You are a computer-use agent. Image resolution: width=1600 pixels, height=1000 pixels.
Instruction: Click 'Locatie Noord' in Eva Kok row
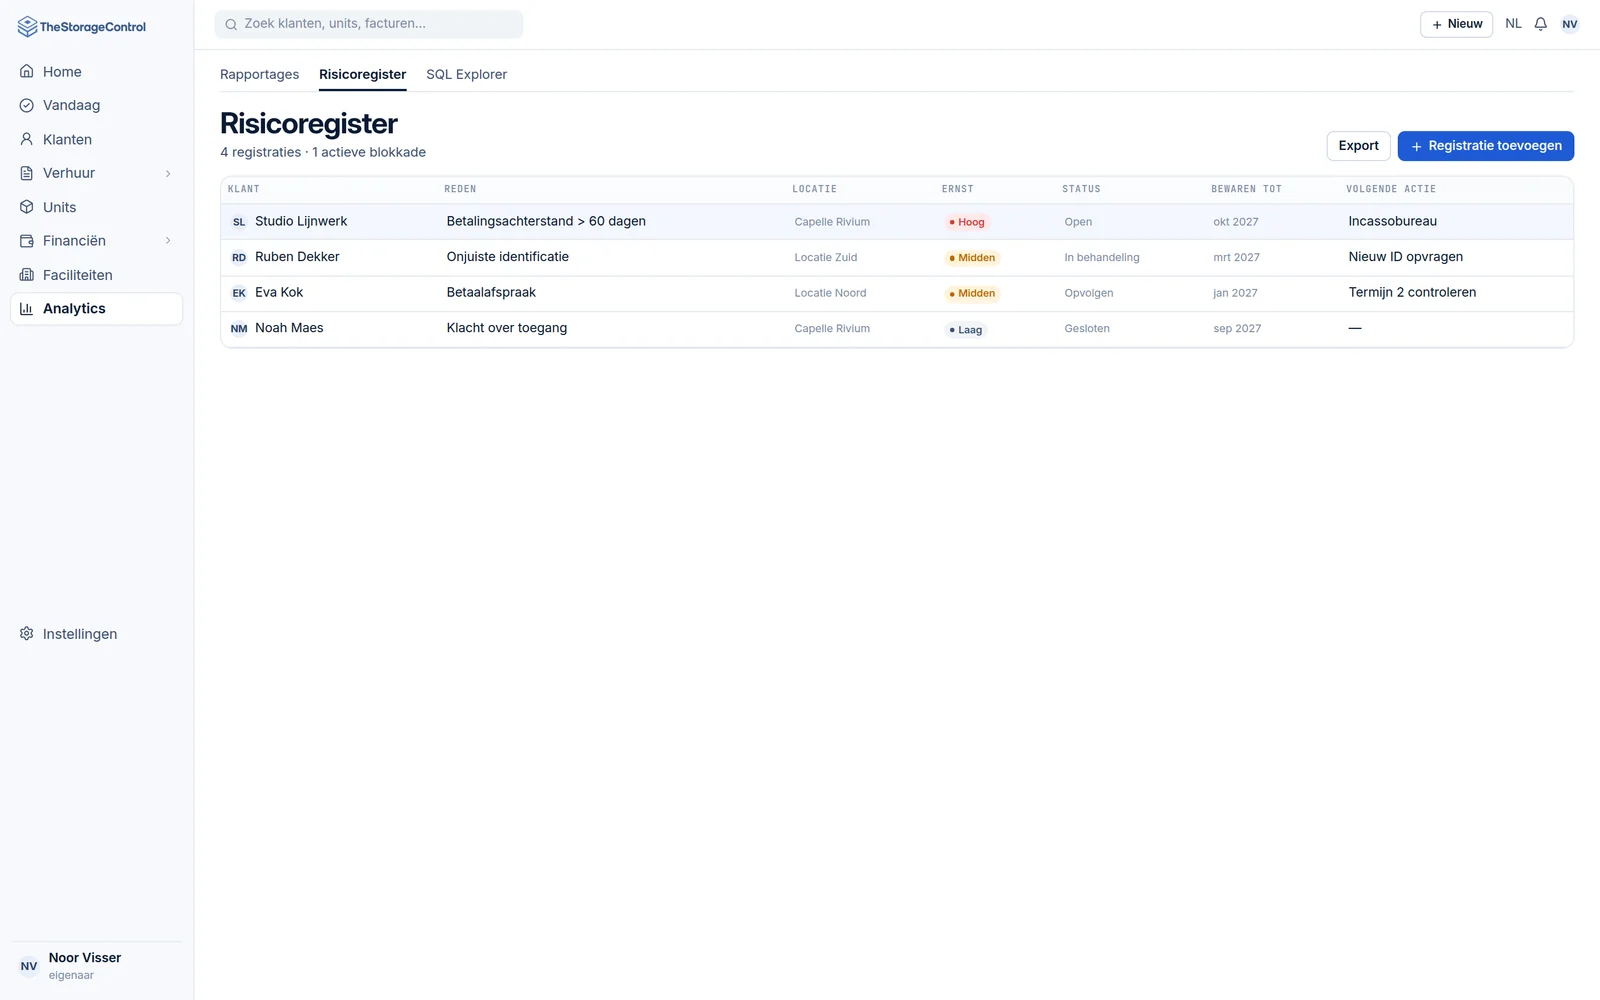[x=830, y=293]
